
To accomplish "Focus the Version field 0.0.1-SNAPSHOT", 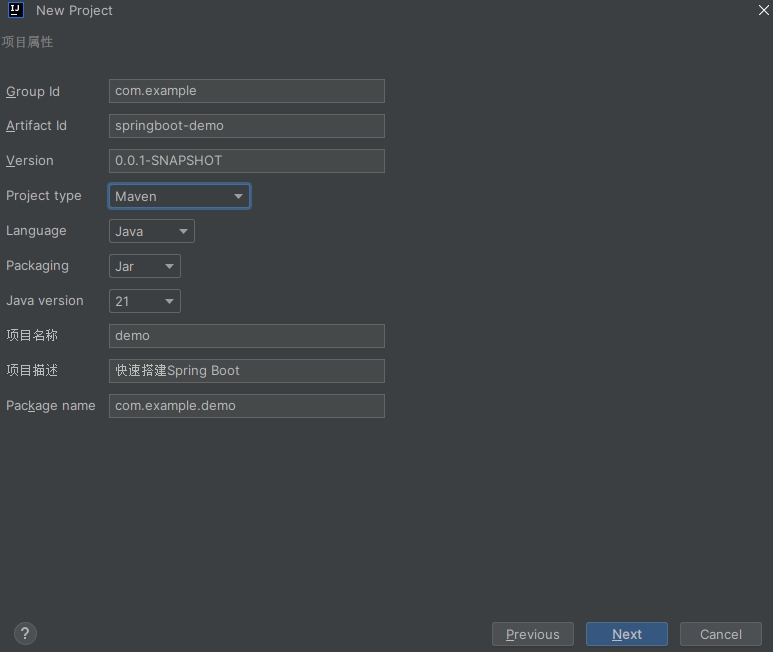I will 246,161.
